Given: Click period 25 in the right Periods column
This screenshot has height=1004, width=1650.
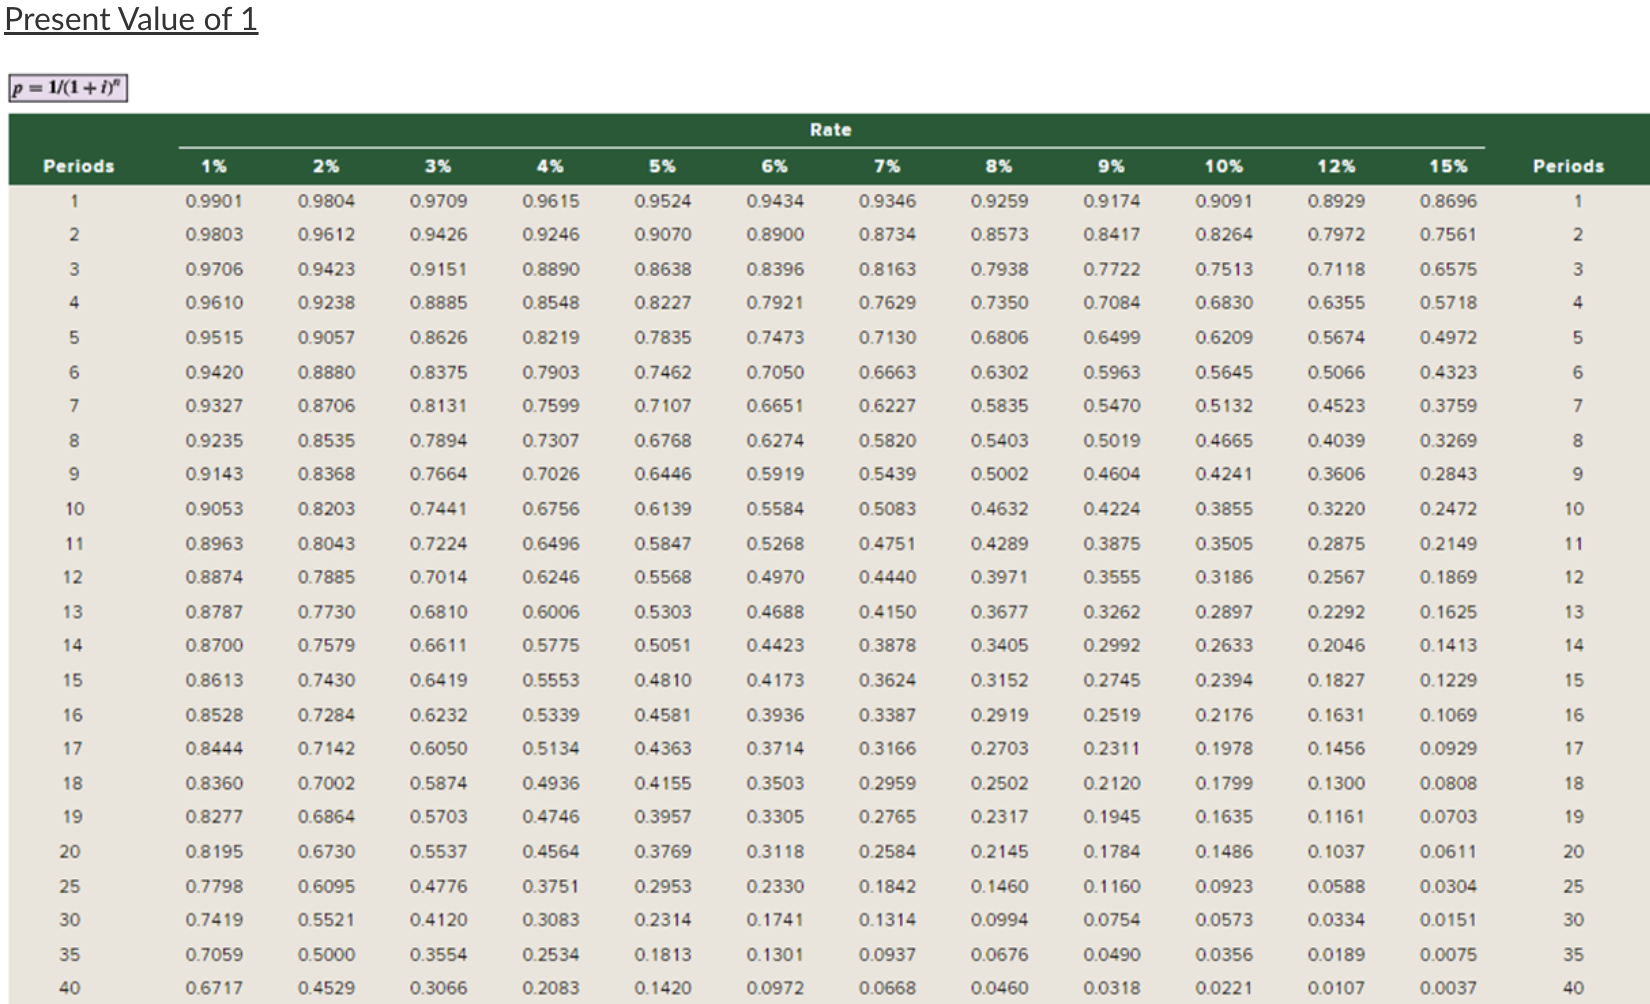Looking at the screenshot, I should coord(1574,886).
